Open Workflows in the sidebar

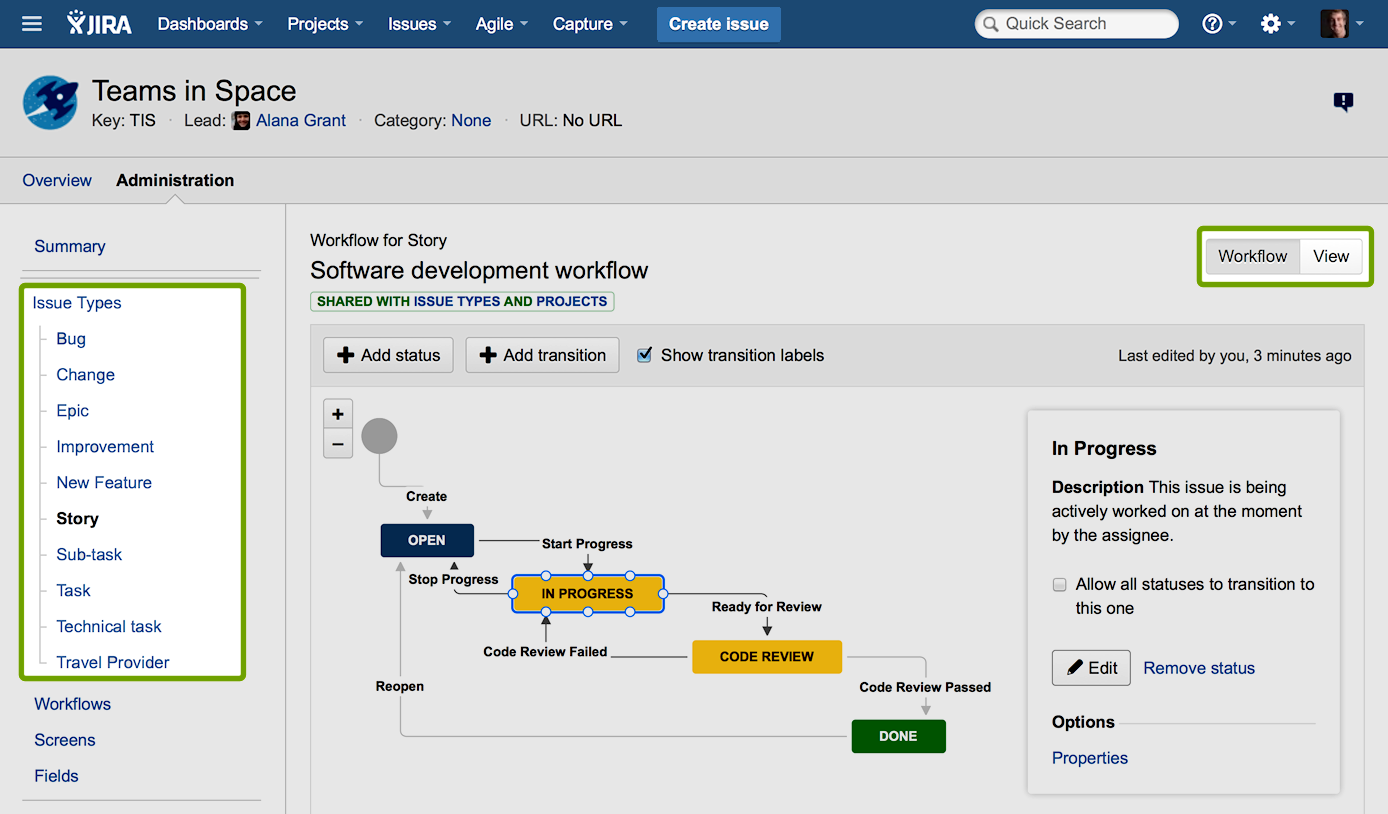pyautogui.click(x=73, y=704)
